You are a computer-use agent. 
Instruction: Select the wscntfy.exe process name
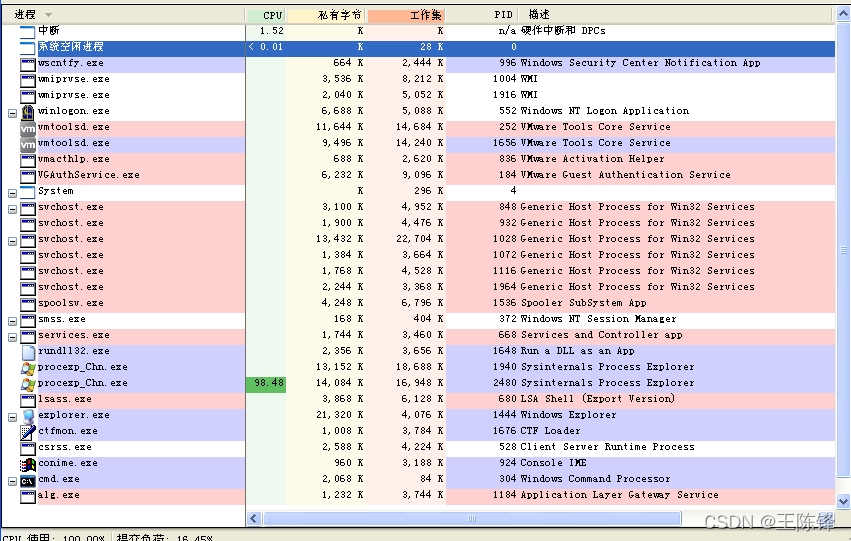tap(71, 63)
